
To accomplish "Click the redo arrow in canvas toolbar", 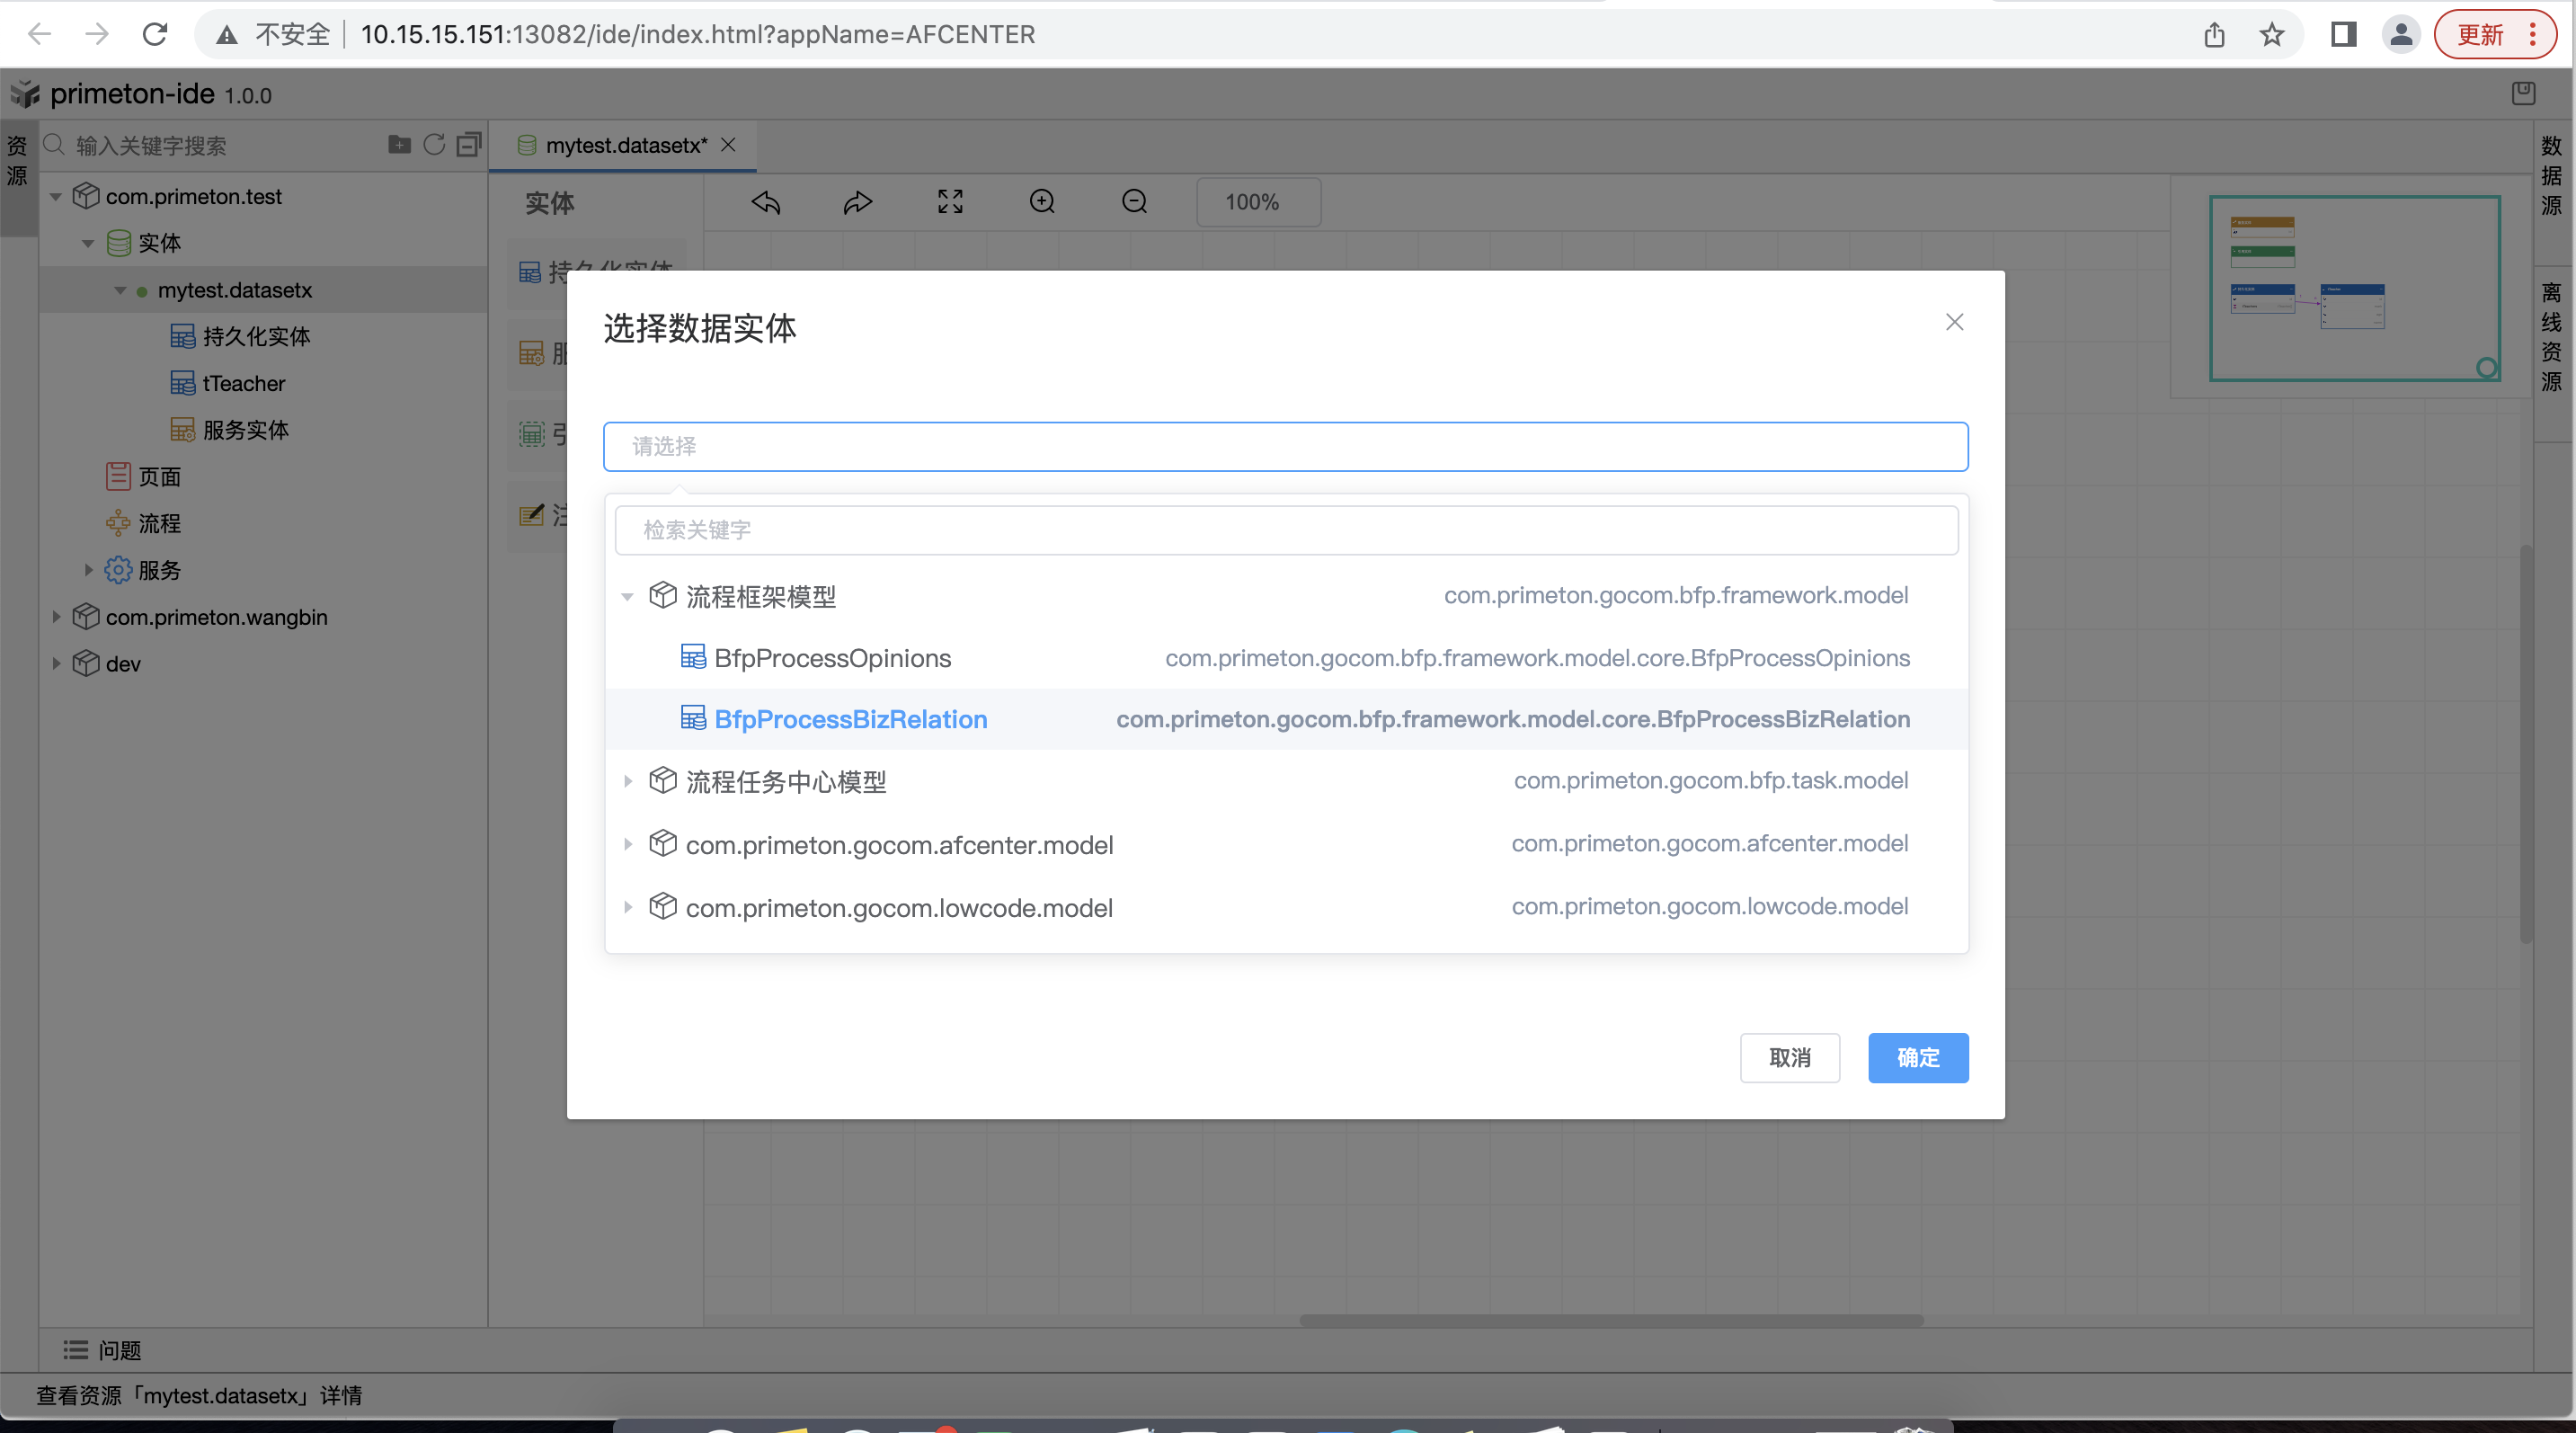I will click(x=858, y=202).
